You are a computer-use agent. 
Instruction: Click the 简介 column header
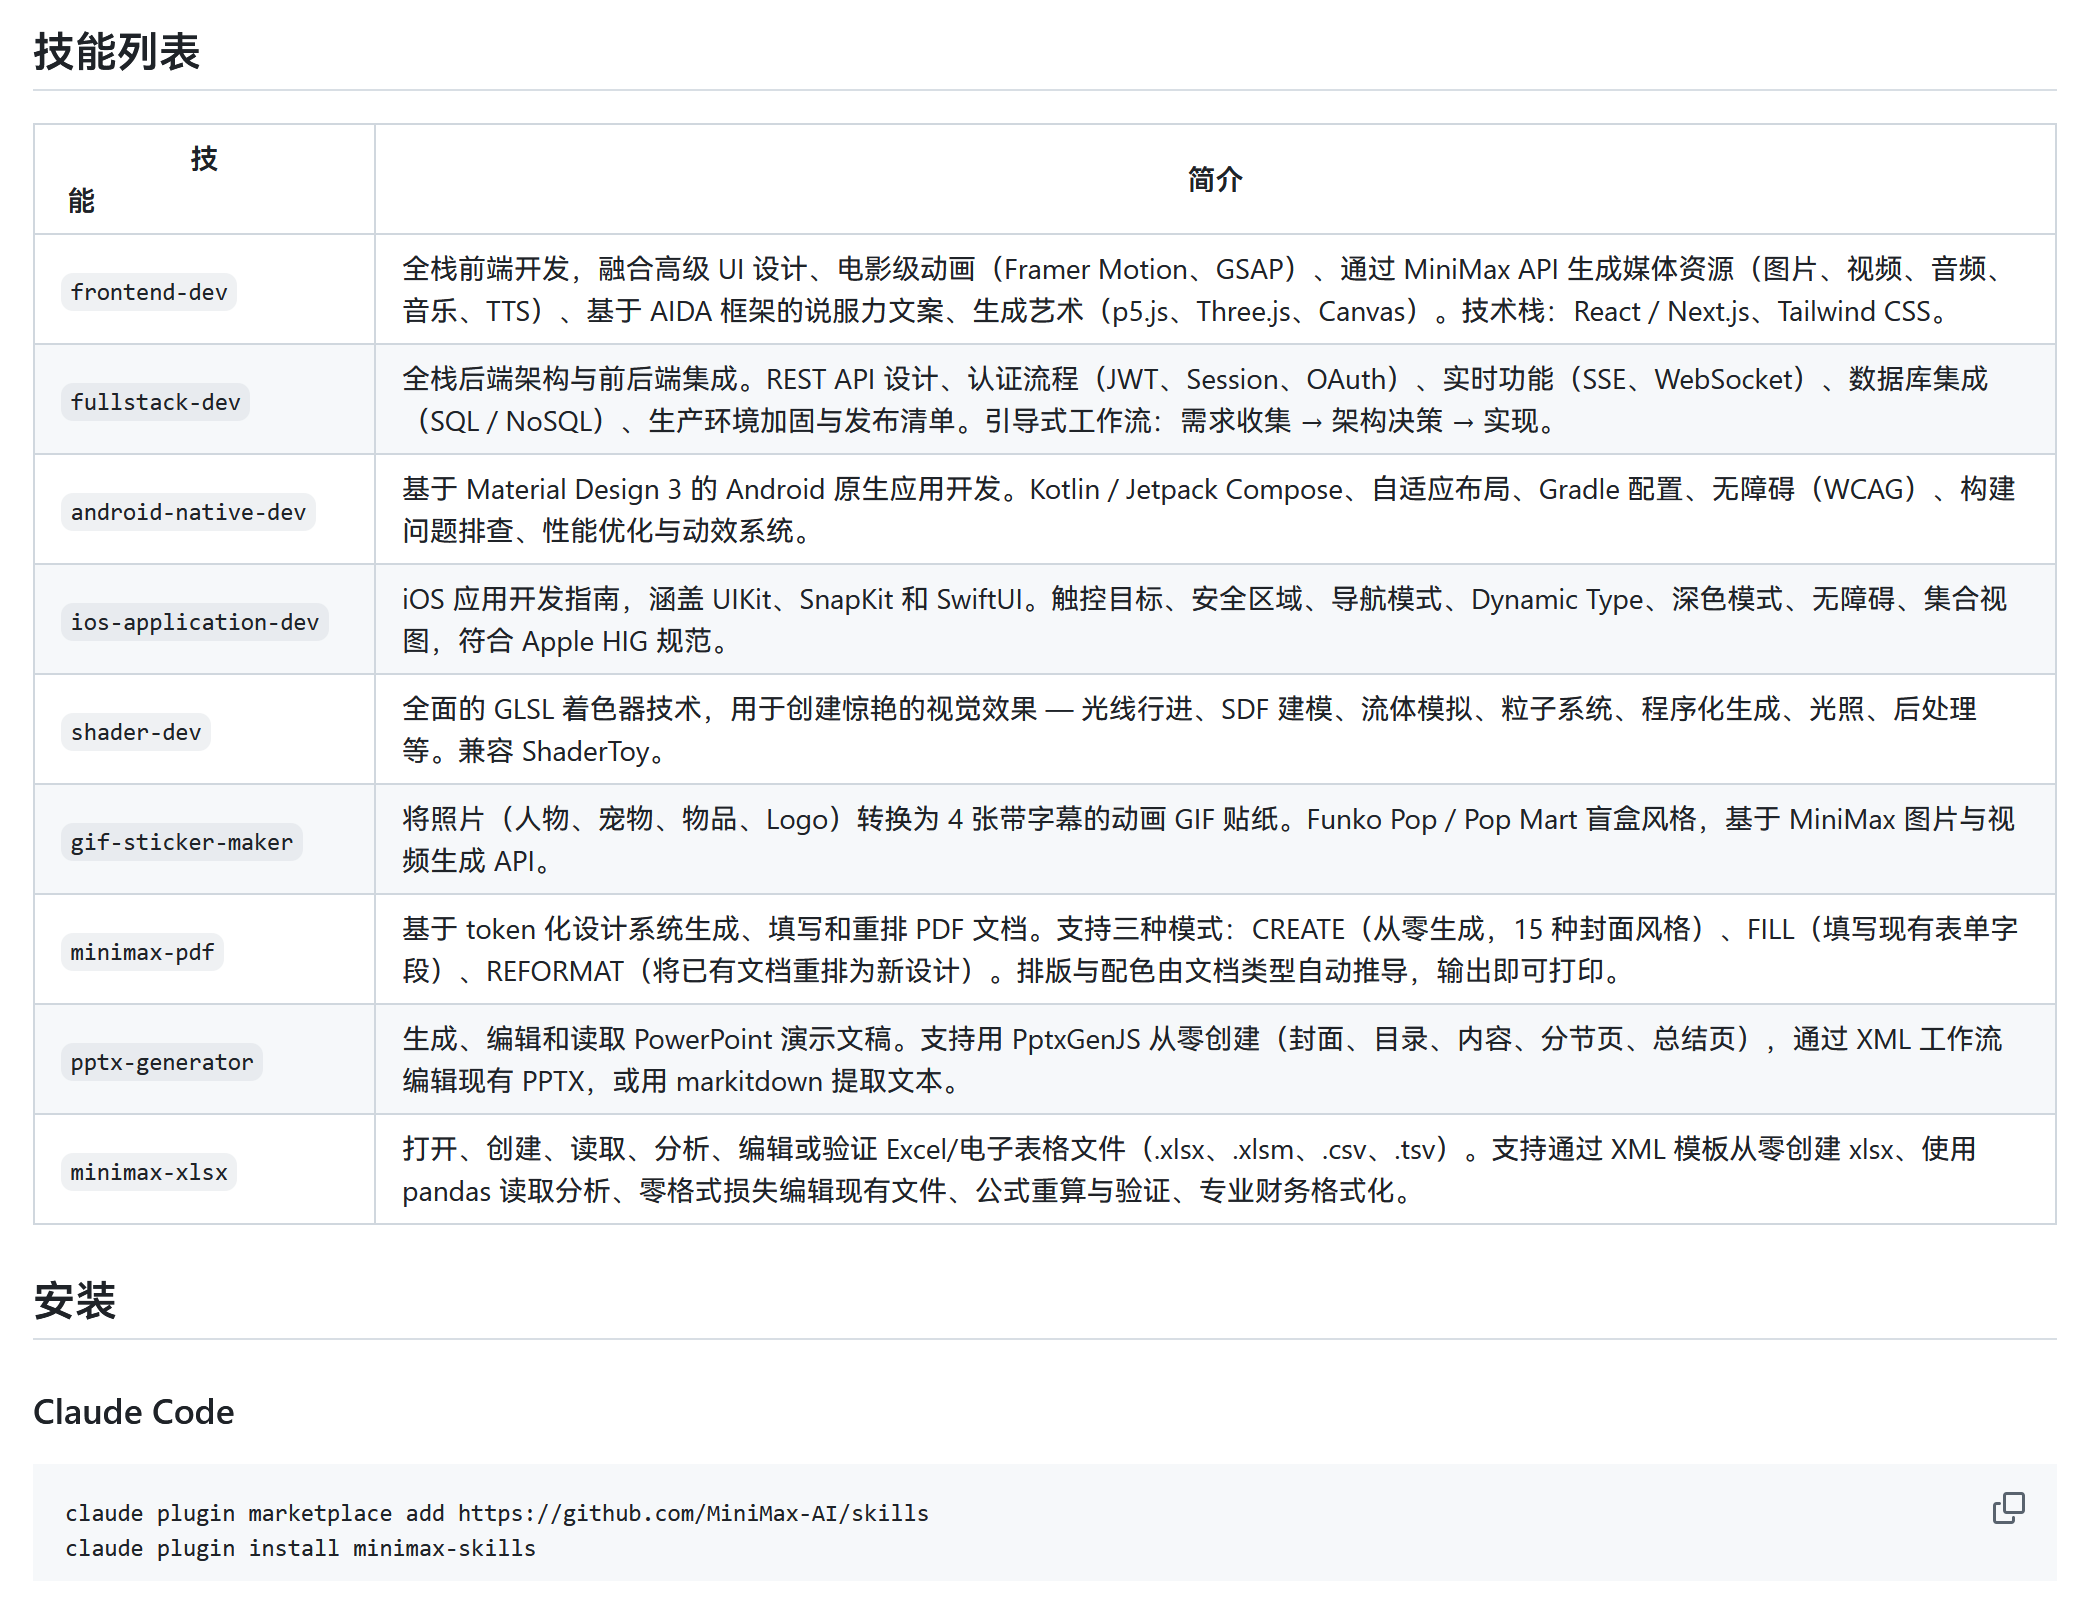point(1214,180)
